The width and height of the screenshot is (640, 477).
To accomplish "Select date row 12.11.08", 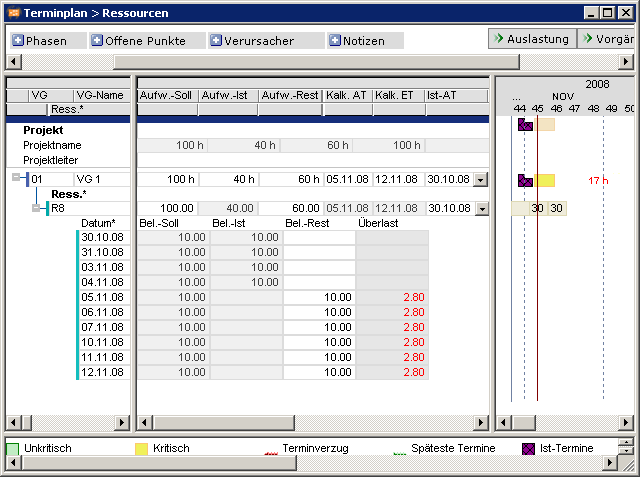I will [104, 373].
